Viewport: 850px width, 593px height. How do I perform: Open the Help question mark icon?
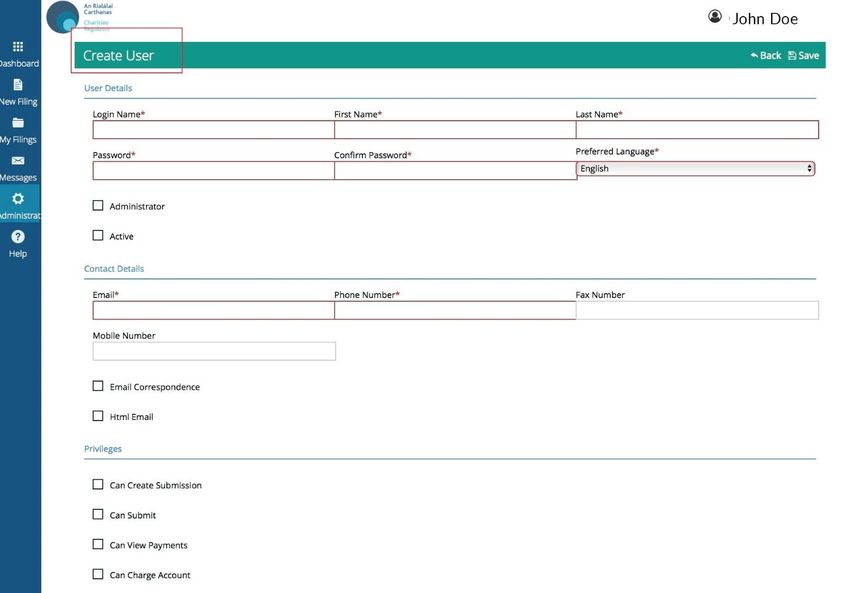pyautogui.click(x=18, y=236)
